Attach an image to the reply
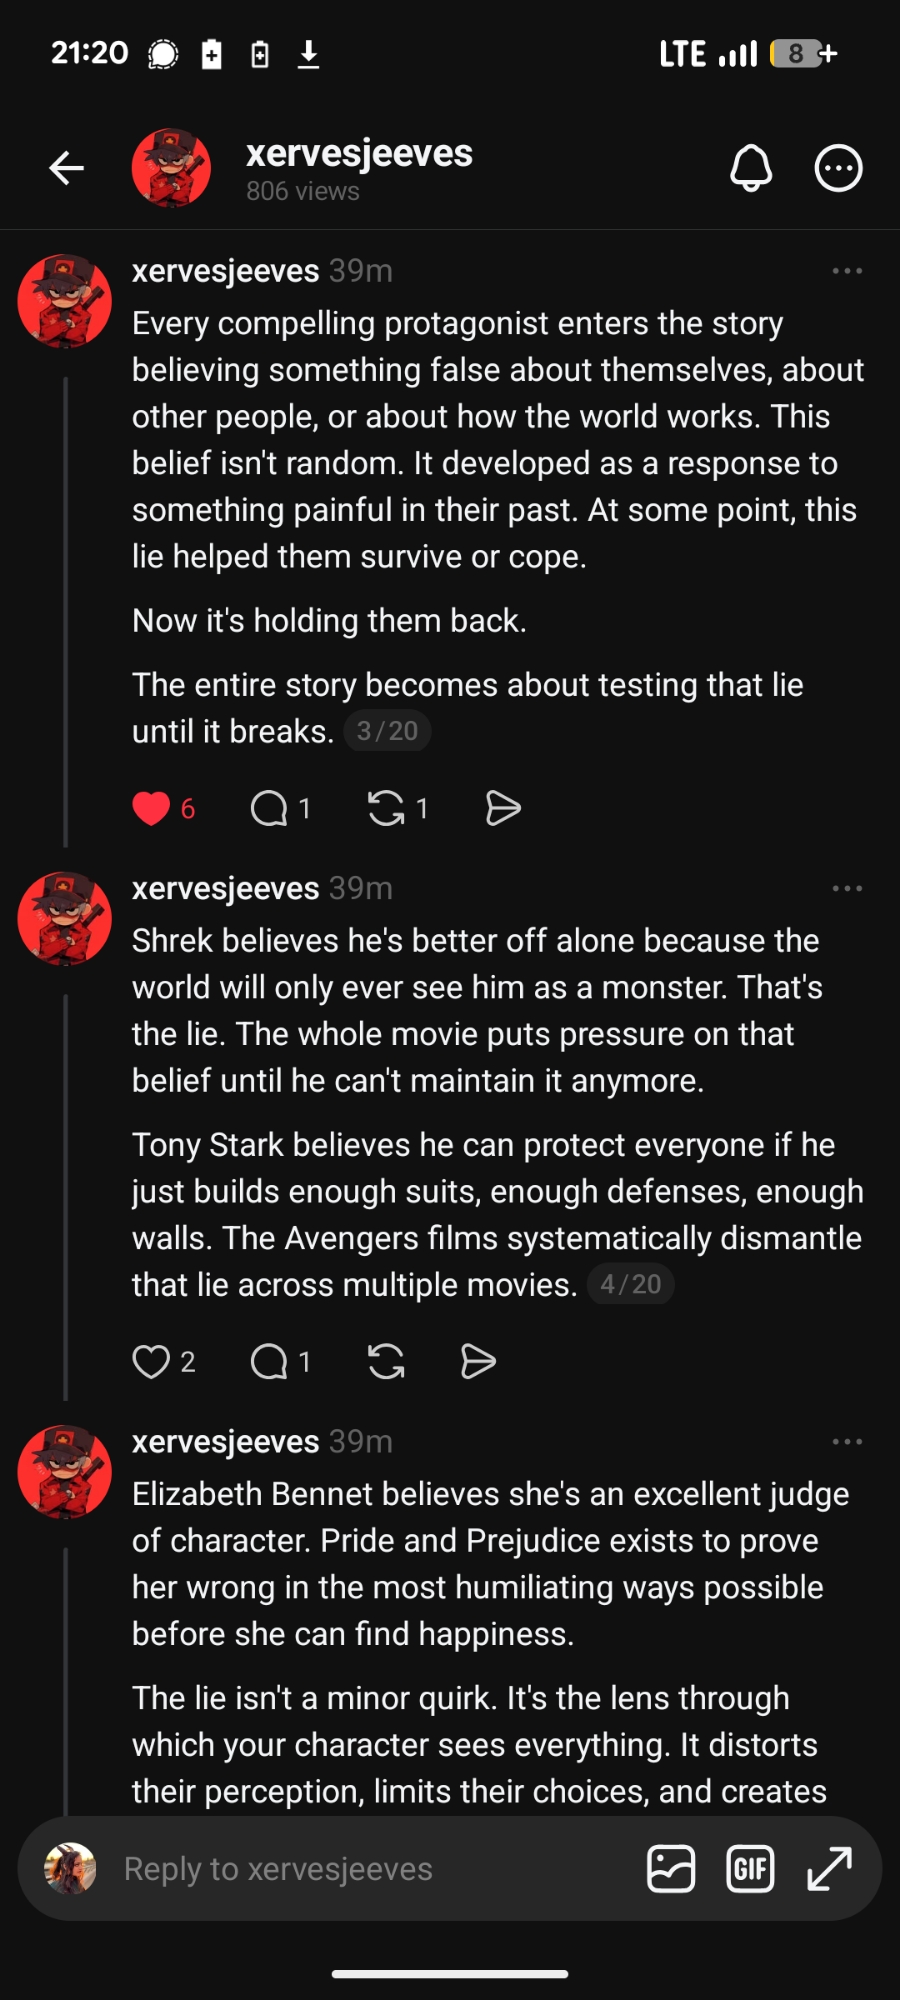Viewport: 900px width, 2000px height. (671, 1869)
